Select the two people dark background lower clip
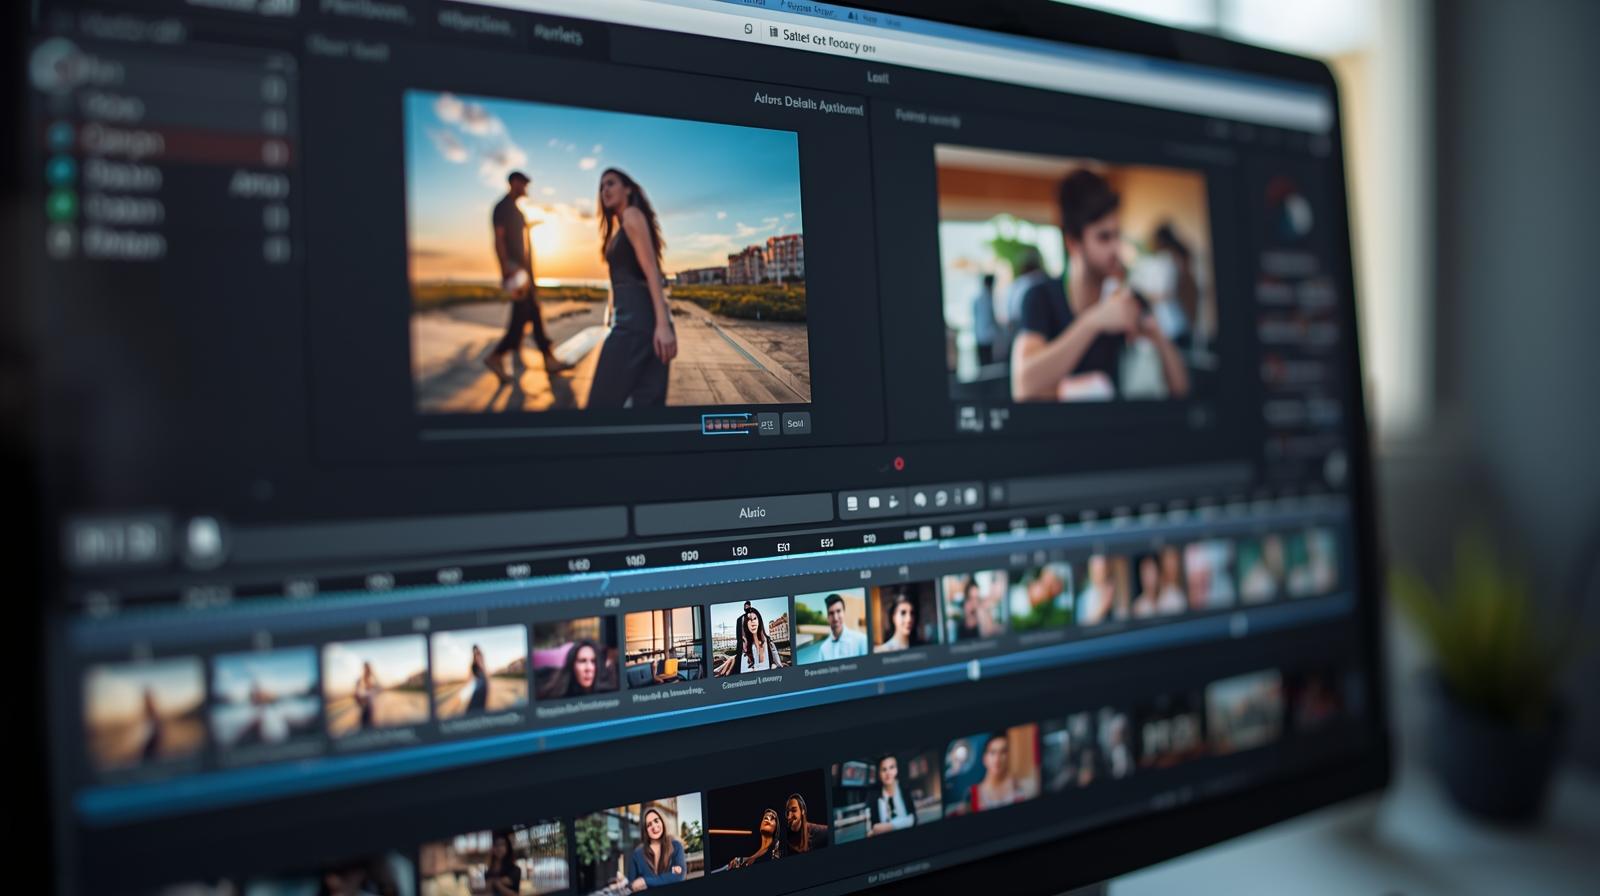1600x896 pixels. [768, 823]
